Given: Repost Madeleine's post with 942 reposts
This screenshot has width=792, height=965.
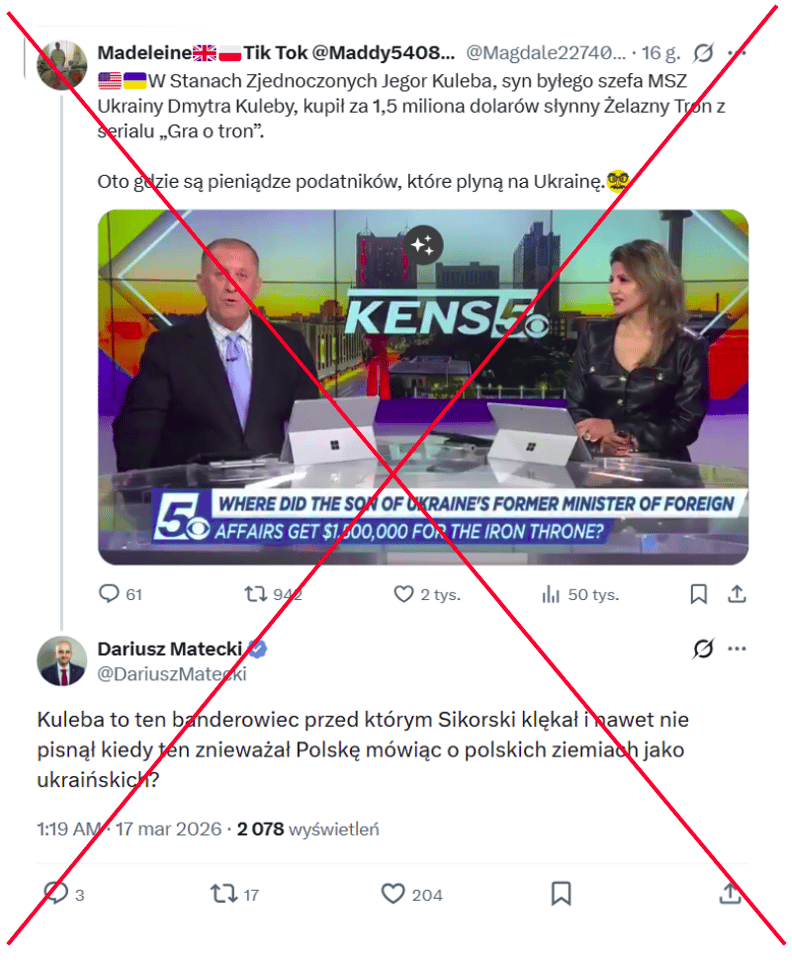Looking at the screenshot, I should point(273,595).
